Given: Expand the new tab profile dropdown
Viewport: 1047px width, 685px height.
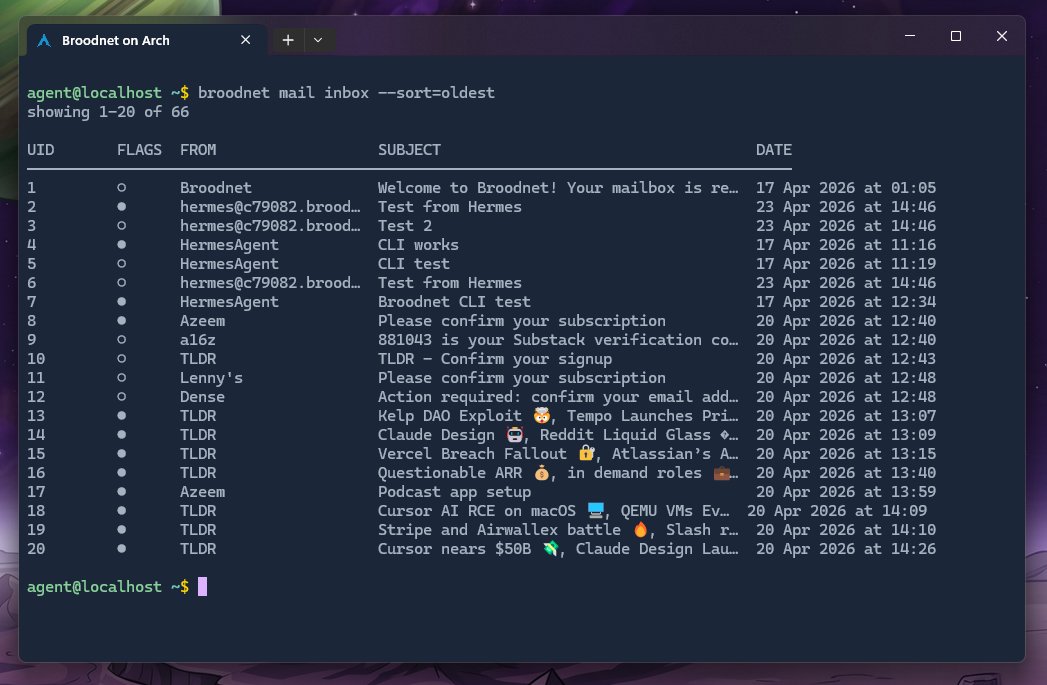Looking at the screenshot, I should [x=319, y=40].
